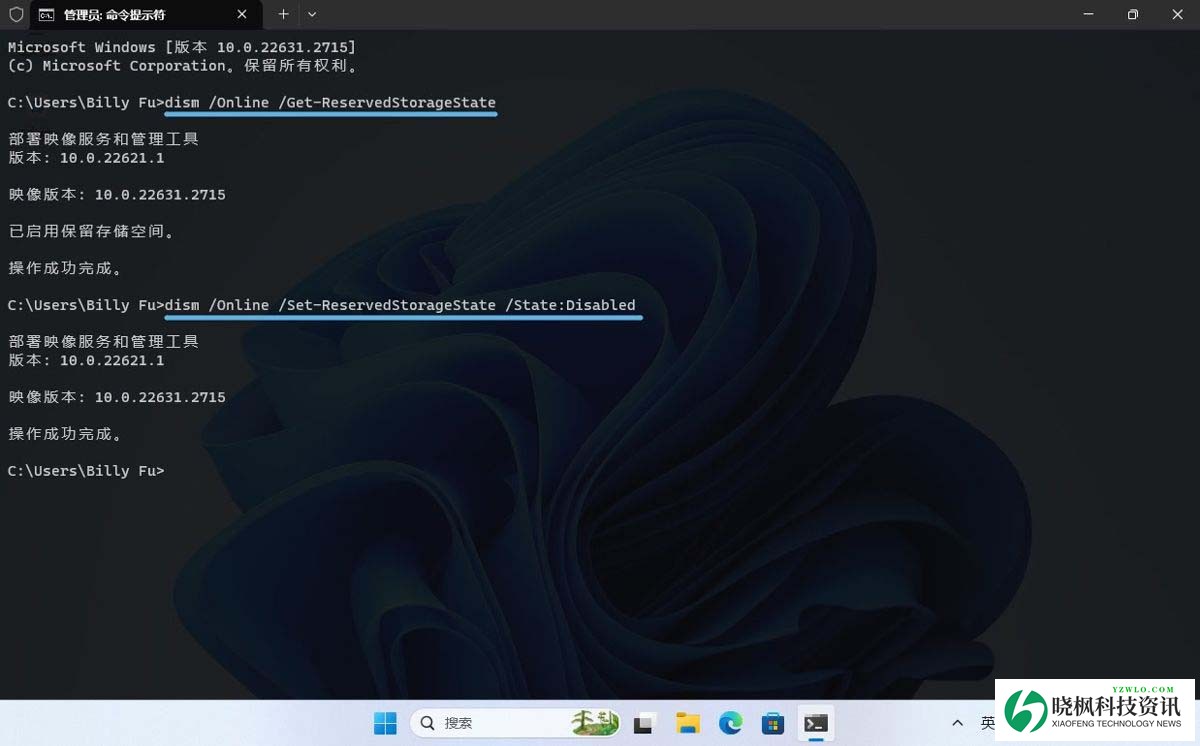Open Microsoft Store from the taskbar

tap(772, 723)
